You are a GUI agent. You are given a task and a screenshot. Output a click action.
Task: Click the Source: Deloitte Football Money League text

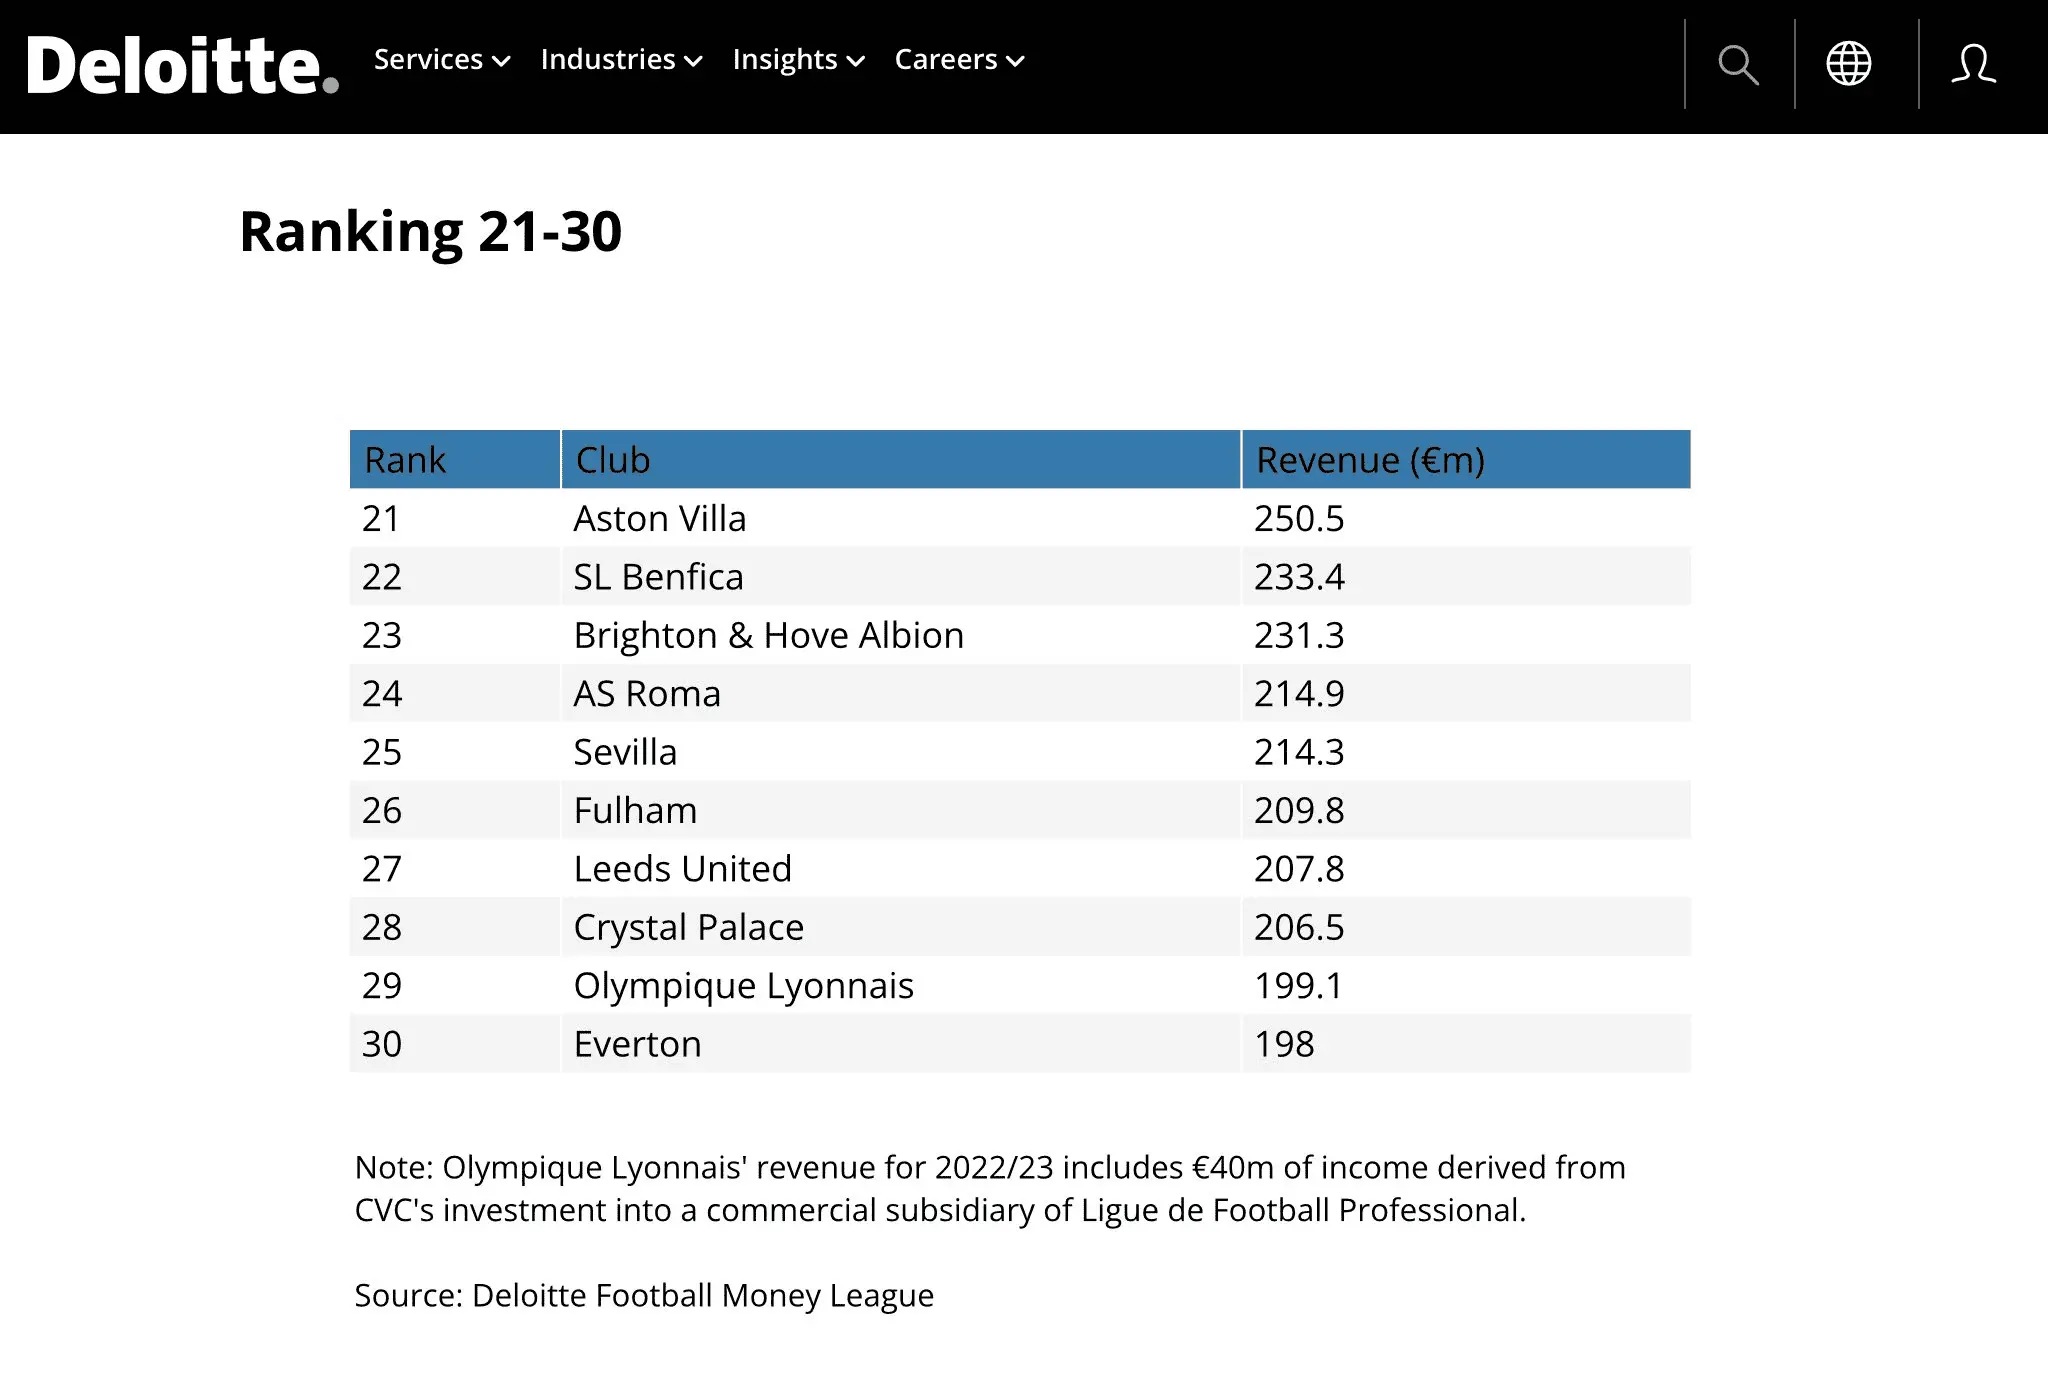click(644, 1295)
